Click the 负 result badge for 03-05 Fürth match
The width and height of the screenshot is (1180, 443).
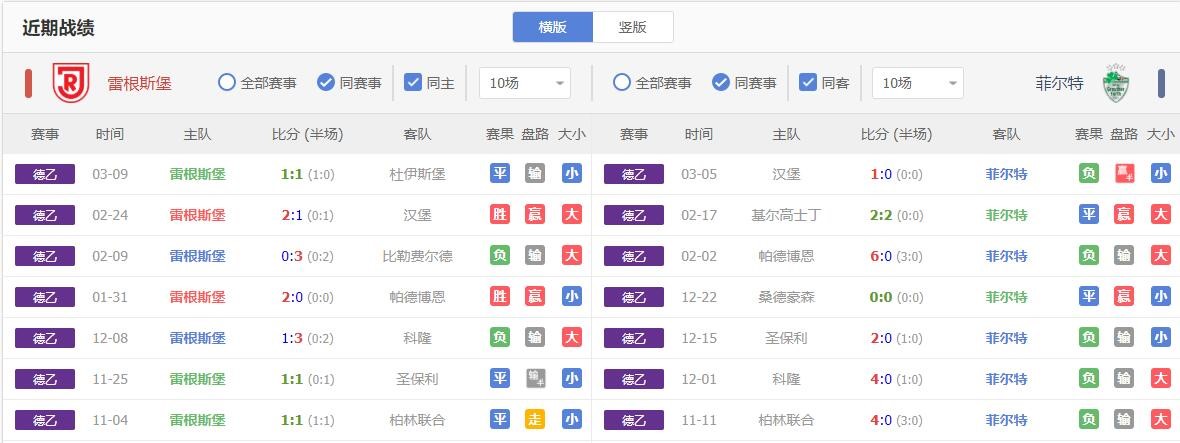1089,174
